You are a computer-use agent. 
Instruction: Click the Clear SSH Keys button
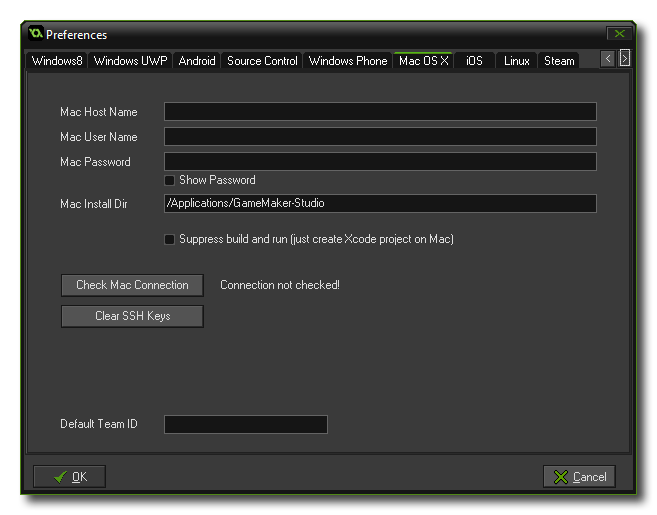coord(132,317)
